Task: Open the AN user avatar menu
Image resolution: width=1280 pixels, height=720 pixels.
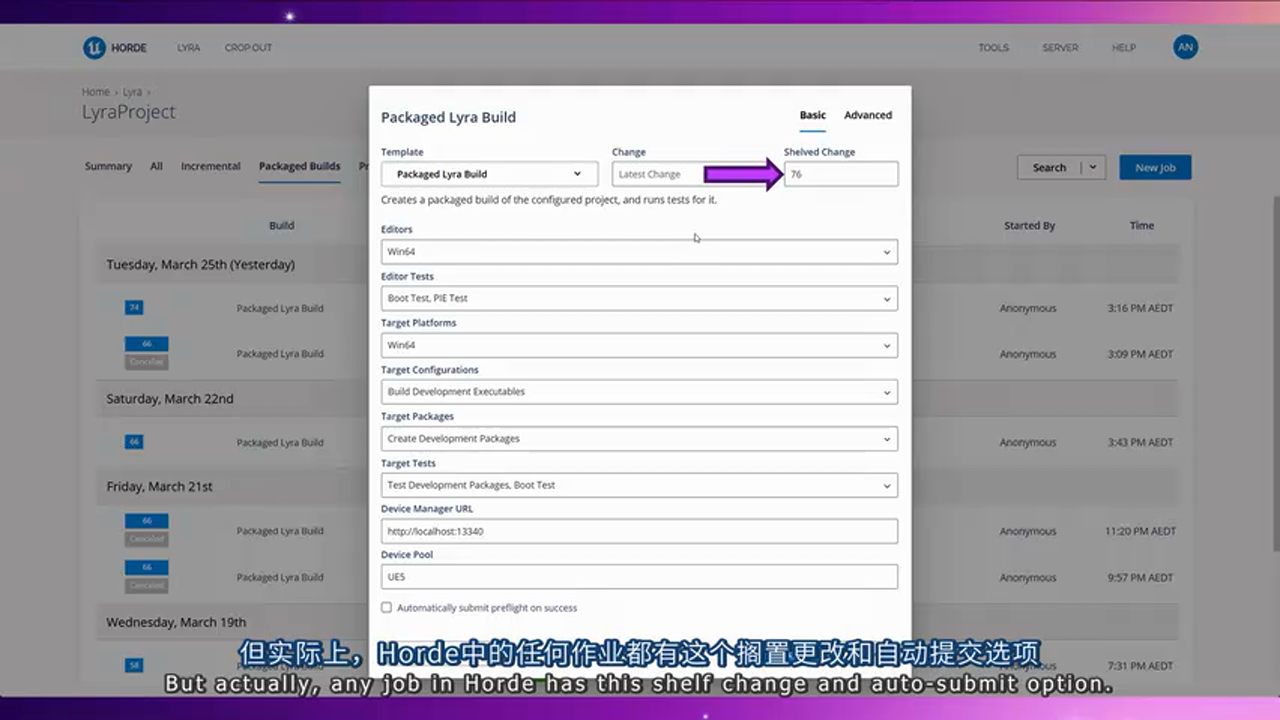Action: (1185, 47)
